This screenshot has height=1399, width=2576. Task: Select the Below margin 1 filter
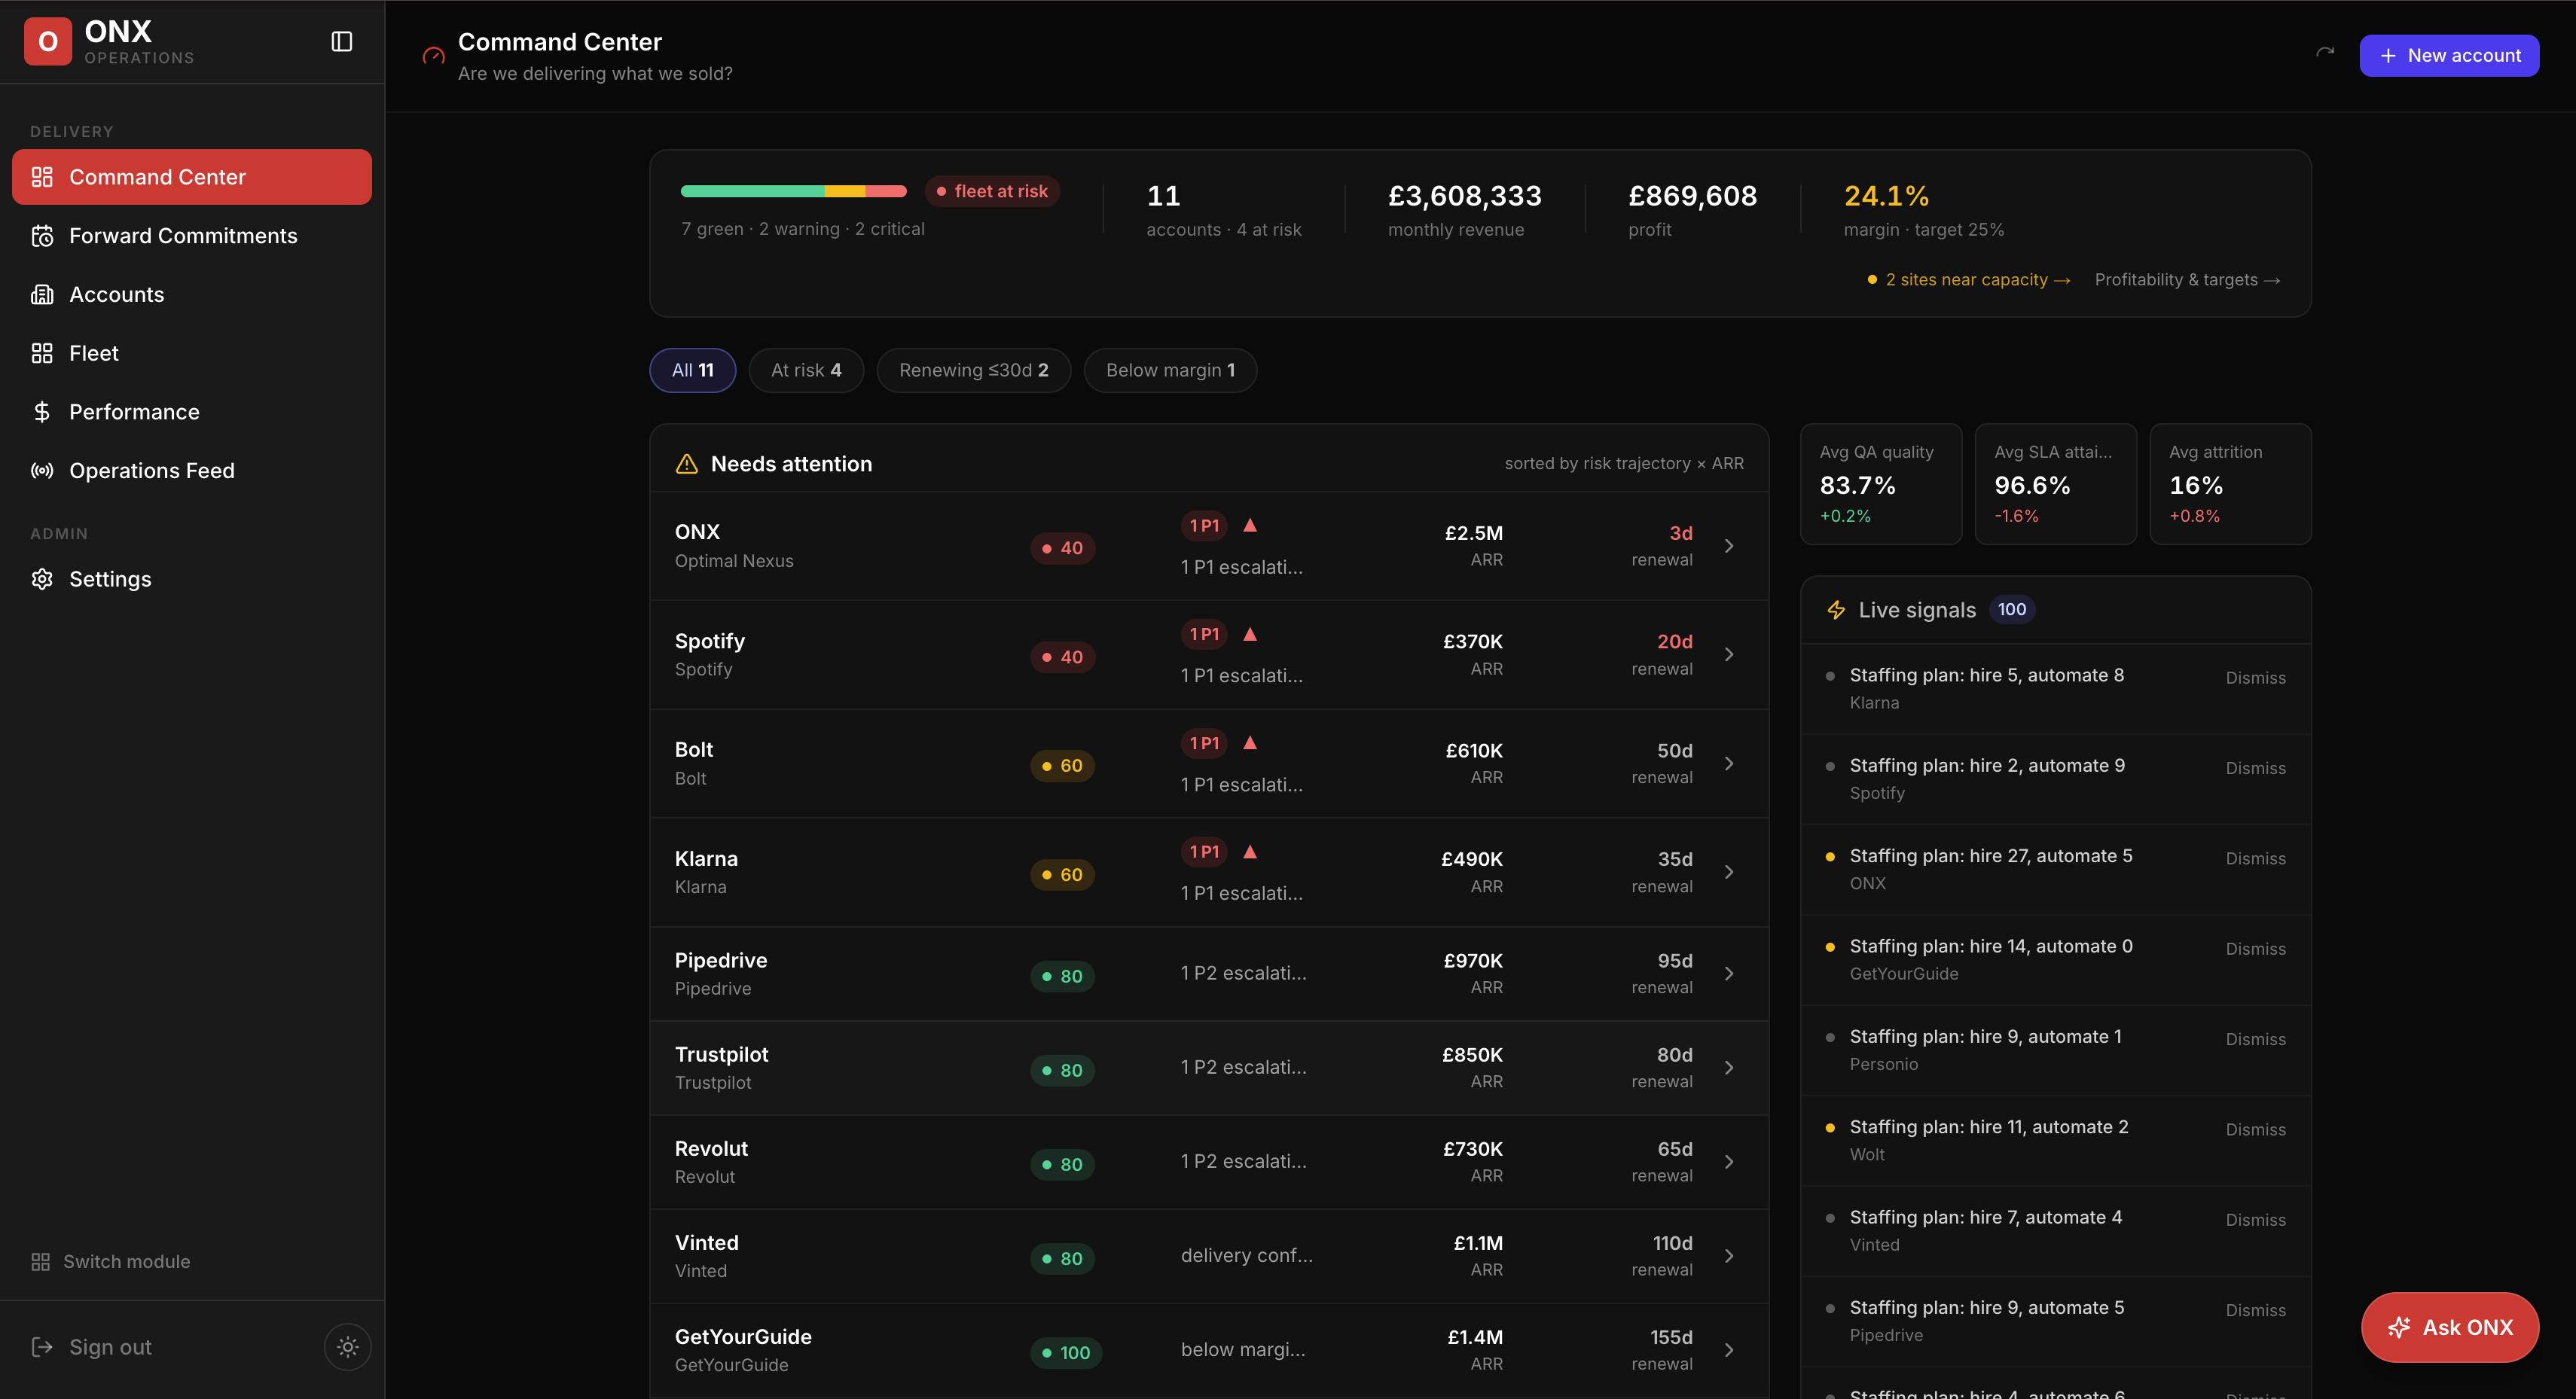(x=1170, y=370)
